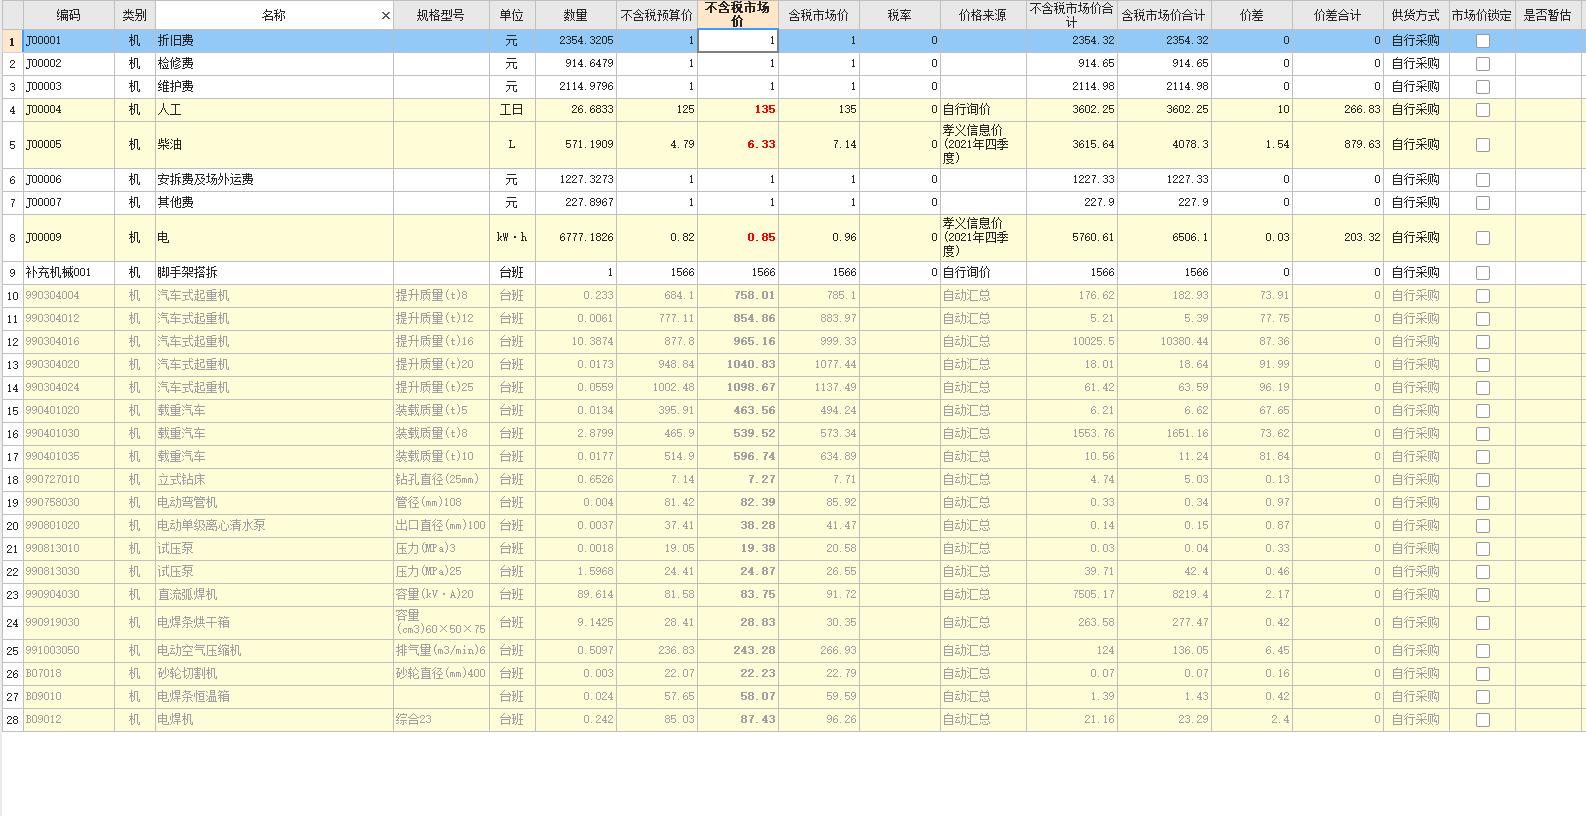This screenshot has width=1586, height=816.
Task: Click the 电动弯管机 name cell
Action: tap(274, 503)
